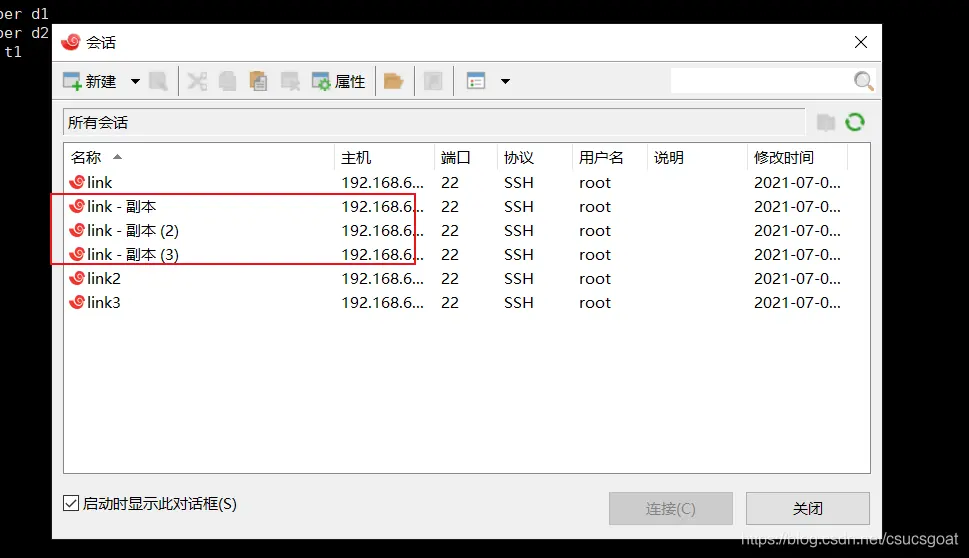Open 属性 session properties
Image resolution: width=969 pixels, height=558 pixels.
click(x=339, y=82)
